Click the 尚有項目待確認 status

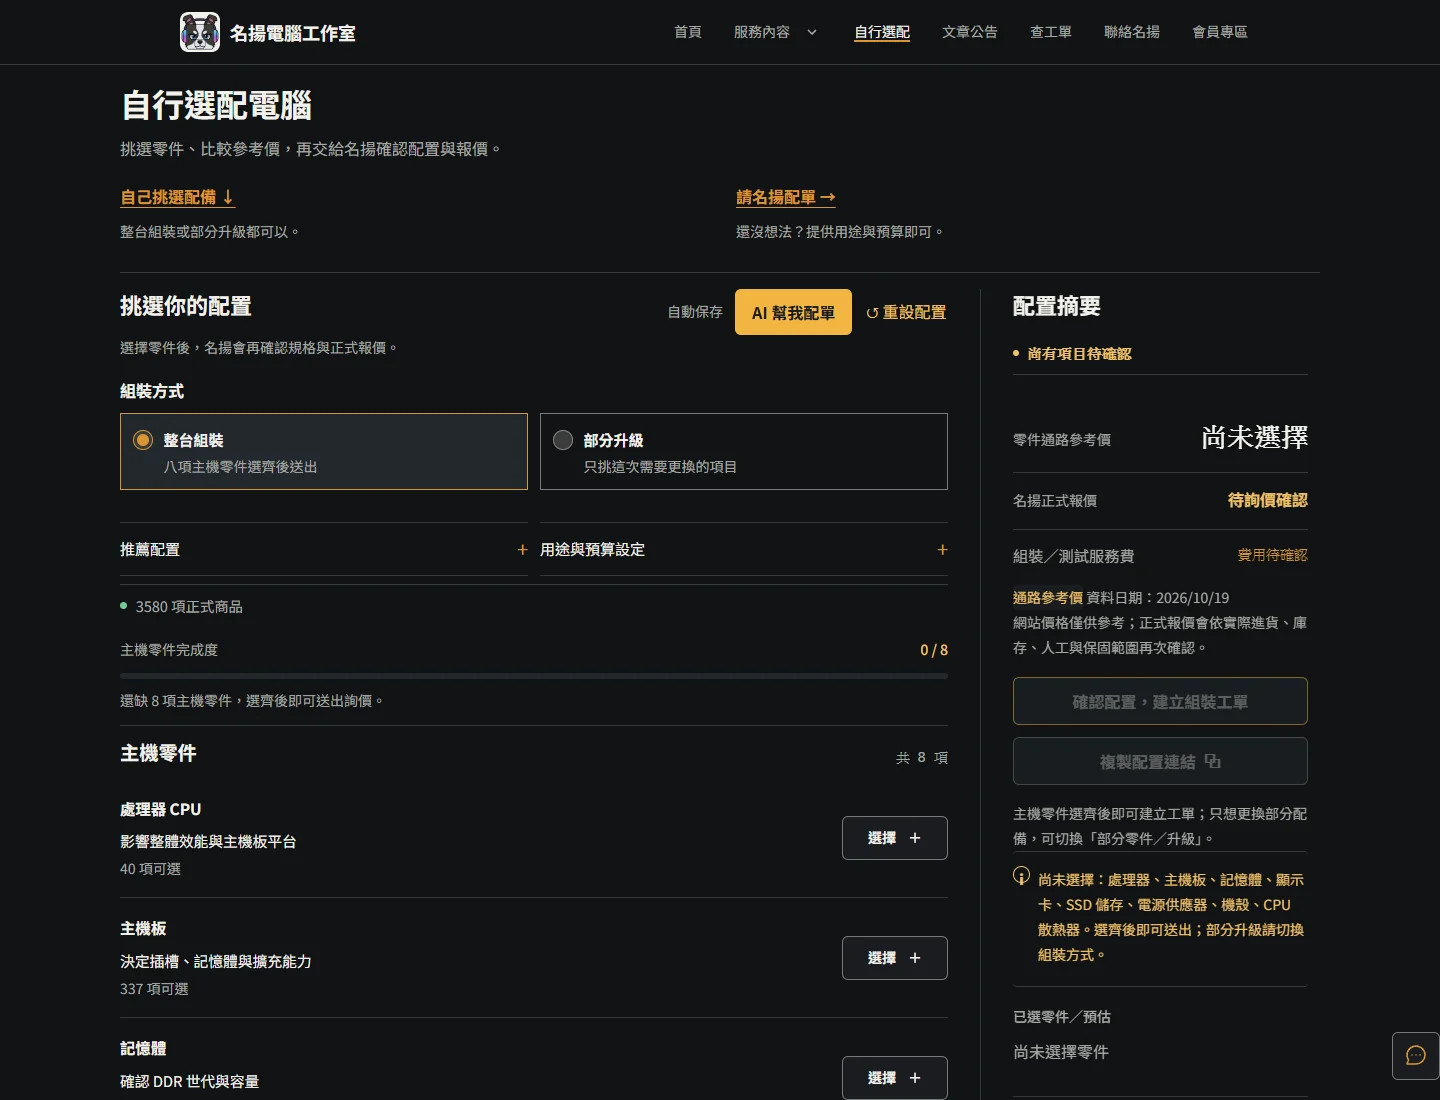(x=1079, y=354)
